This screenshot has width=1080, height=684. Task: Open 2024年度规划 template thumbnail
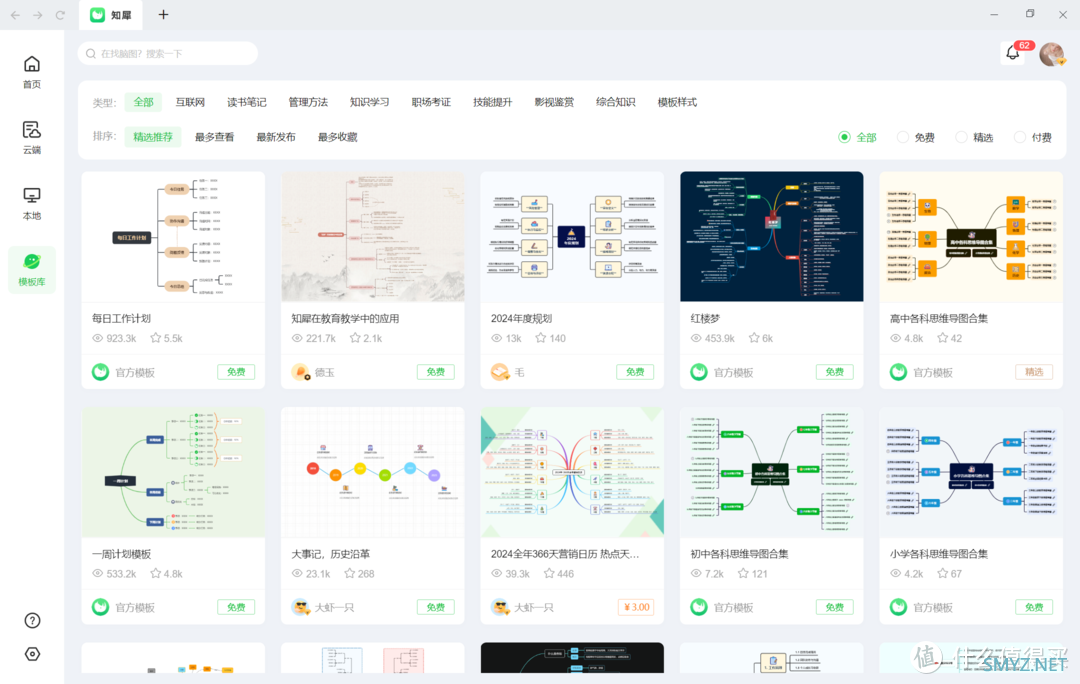pos(572,236)
